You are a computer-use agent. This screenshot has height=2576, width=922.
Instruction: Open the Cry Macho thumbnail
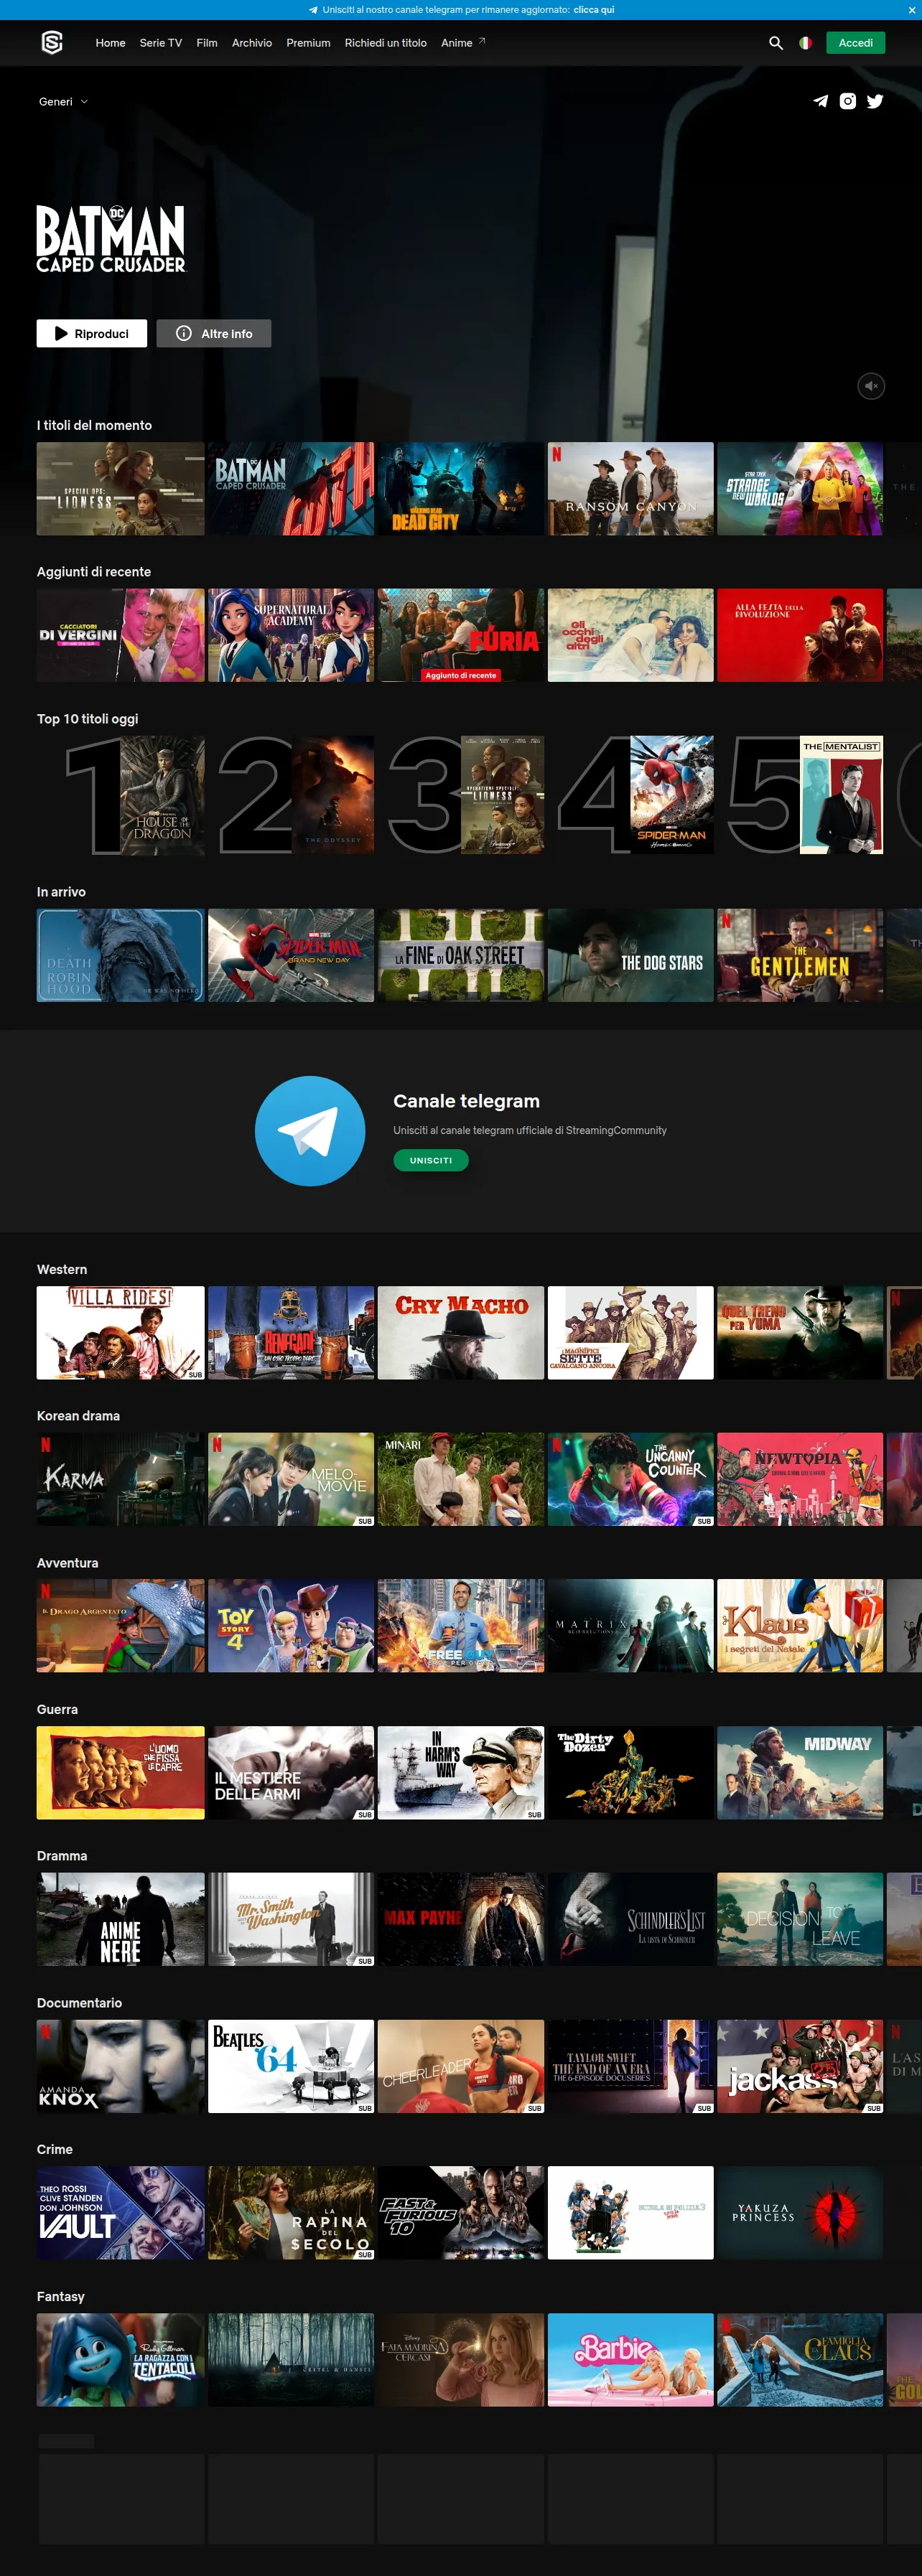point(461,1333)
